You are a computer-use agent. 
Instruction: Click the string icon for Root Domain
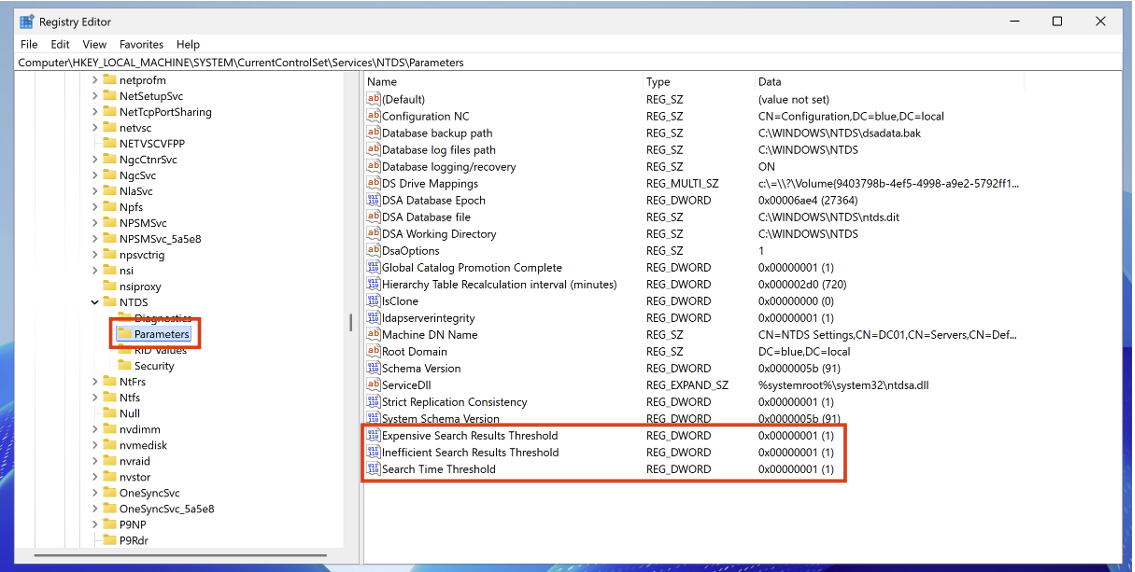374,352
